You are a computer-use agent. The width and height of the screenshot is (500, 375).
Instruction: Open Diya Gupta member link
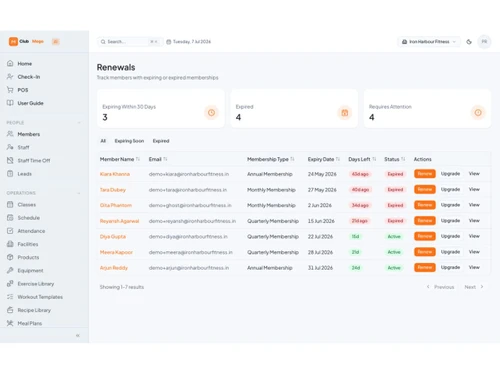(x=113, y=237)
